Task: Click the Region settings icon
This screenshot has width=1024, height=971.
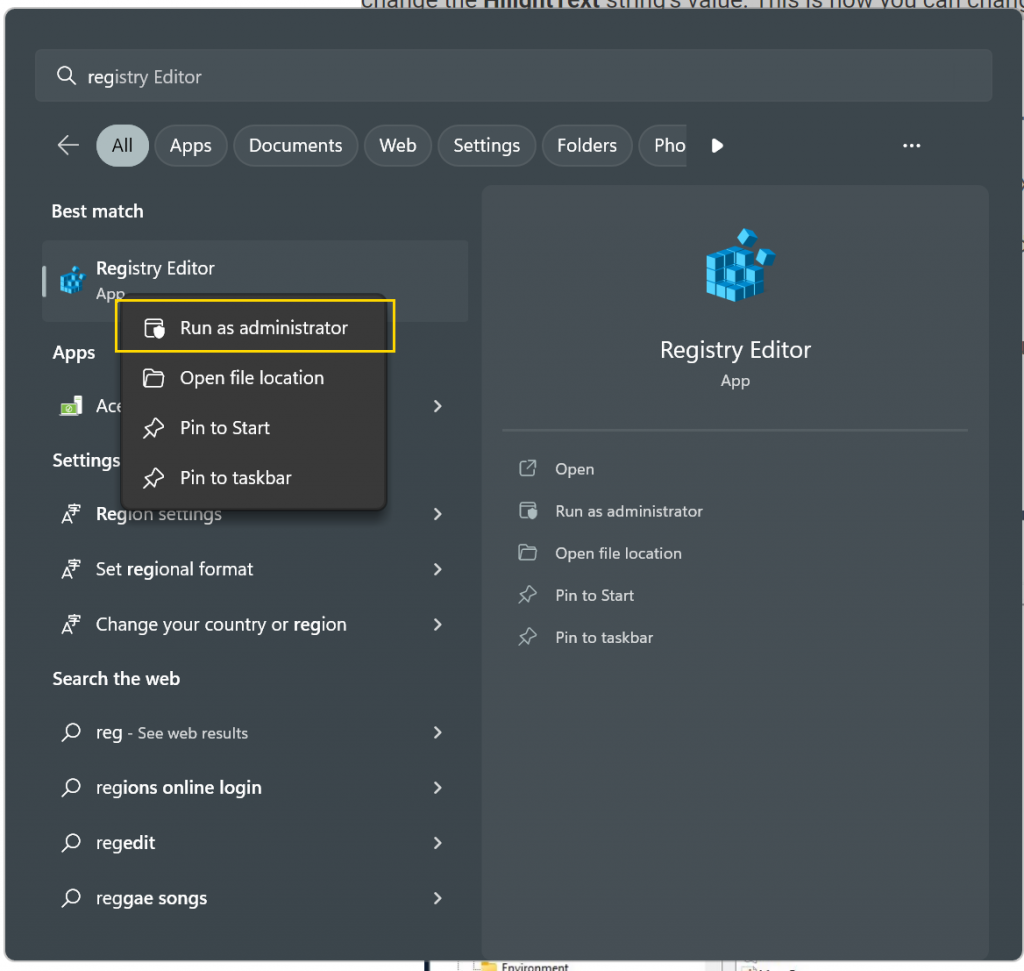Action: click(71, 514)
